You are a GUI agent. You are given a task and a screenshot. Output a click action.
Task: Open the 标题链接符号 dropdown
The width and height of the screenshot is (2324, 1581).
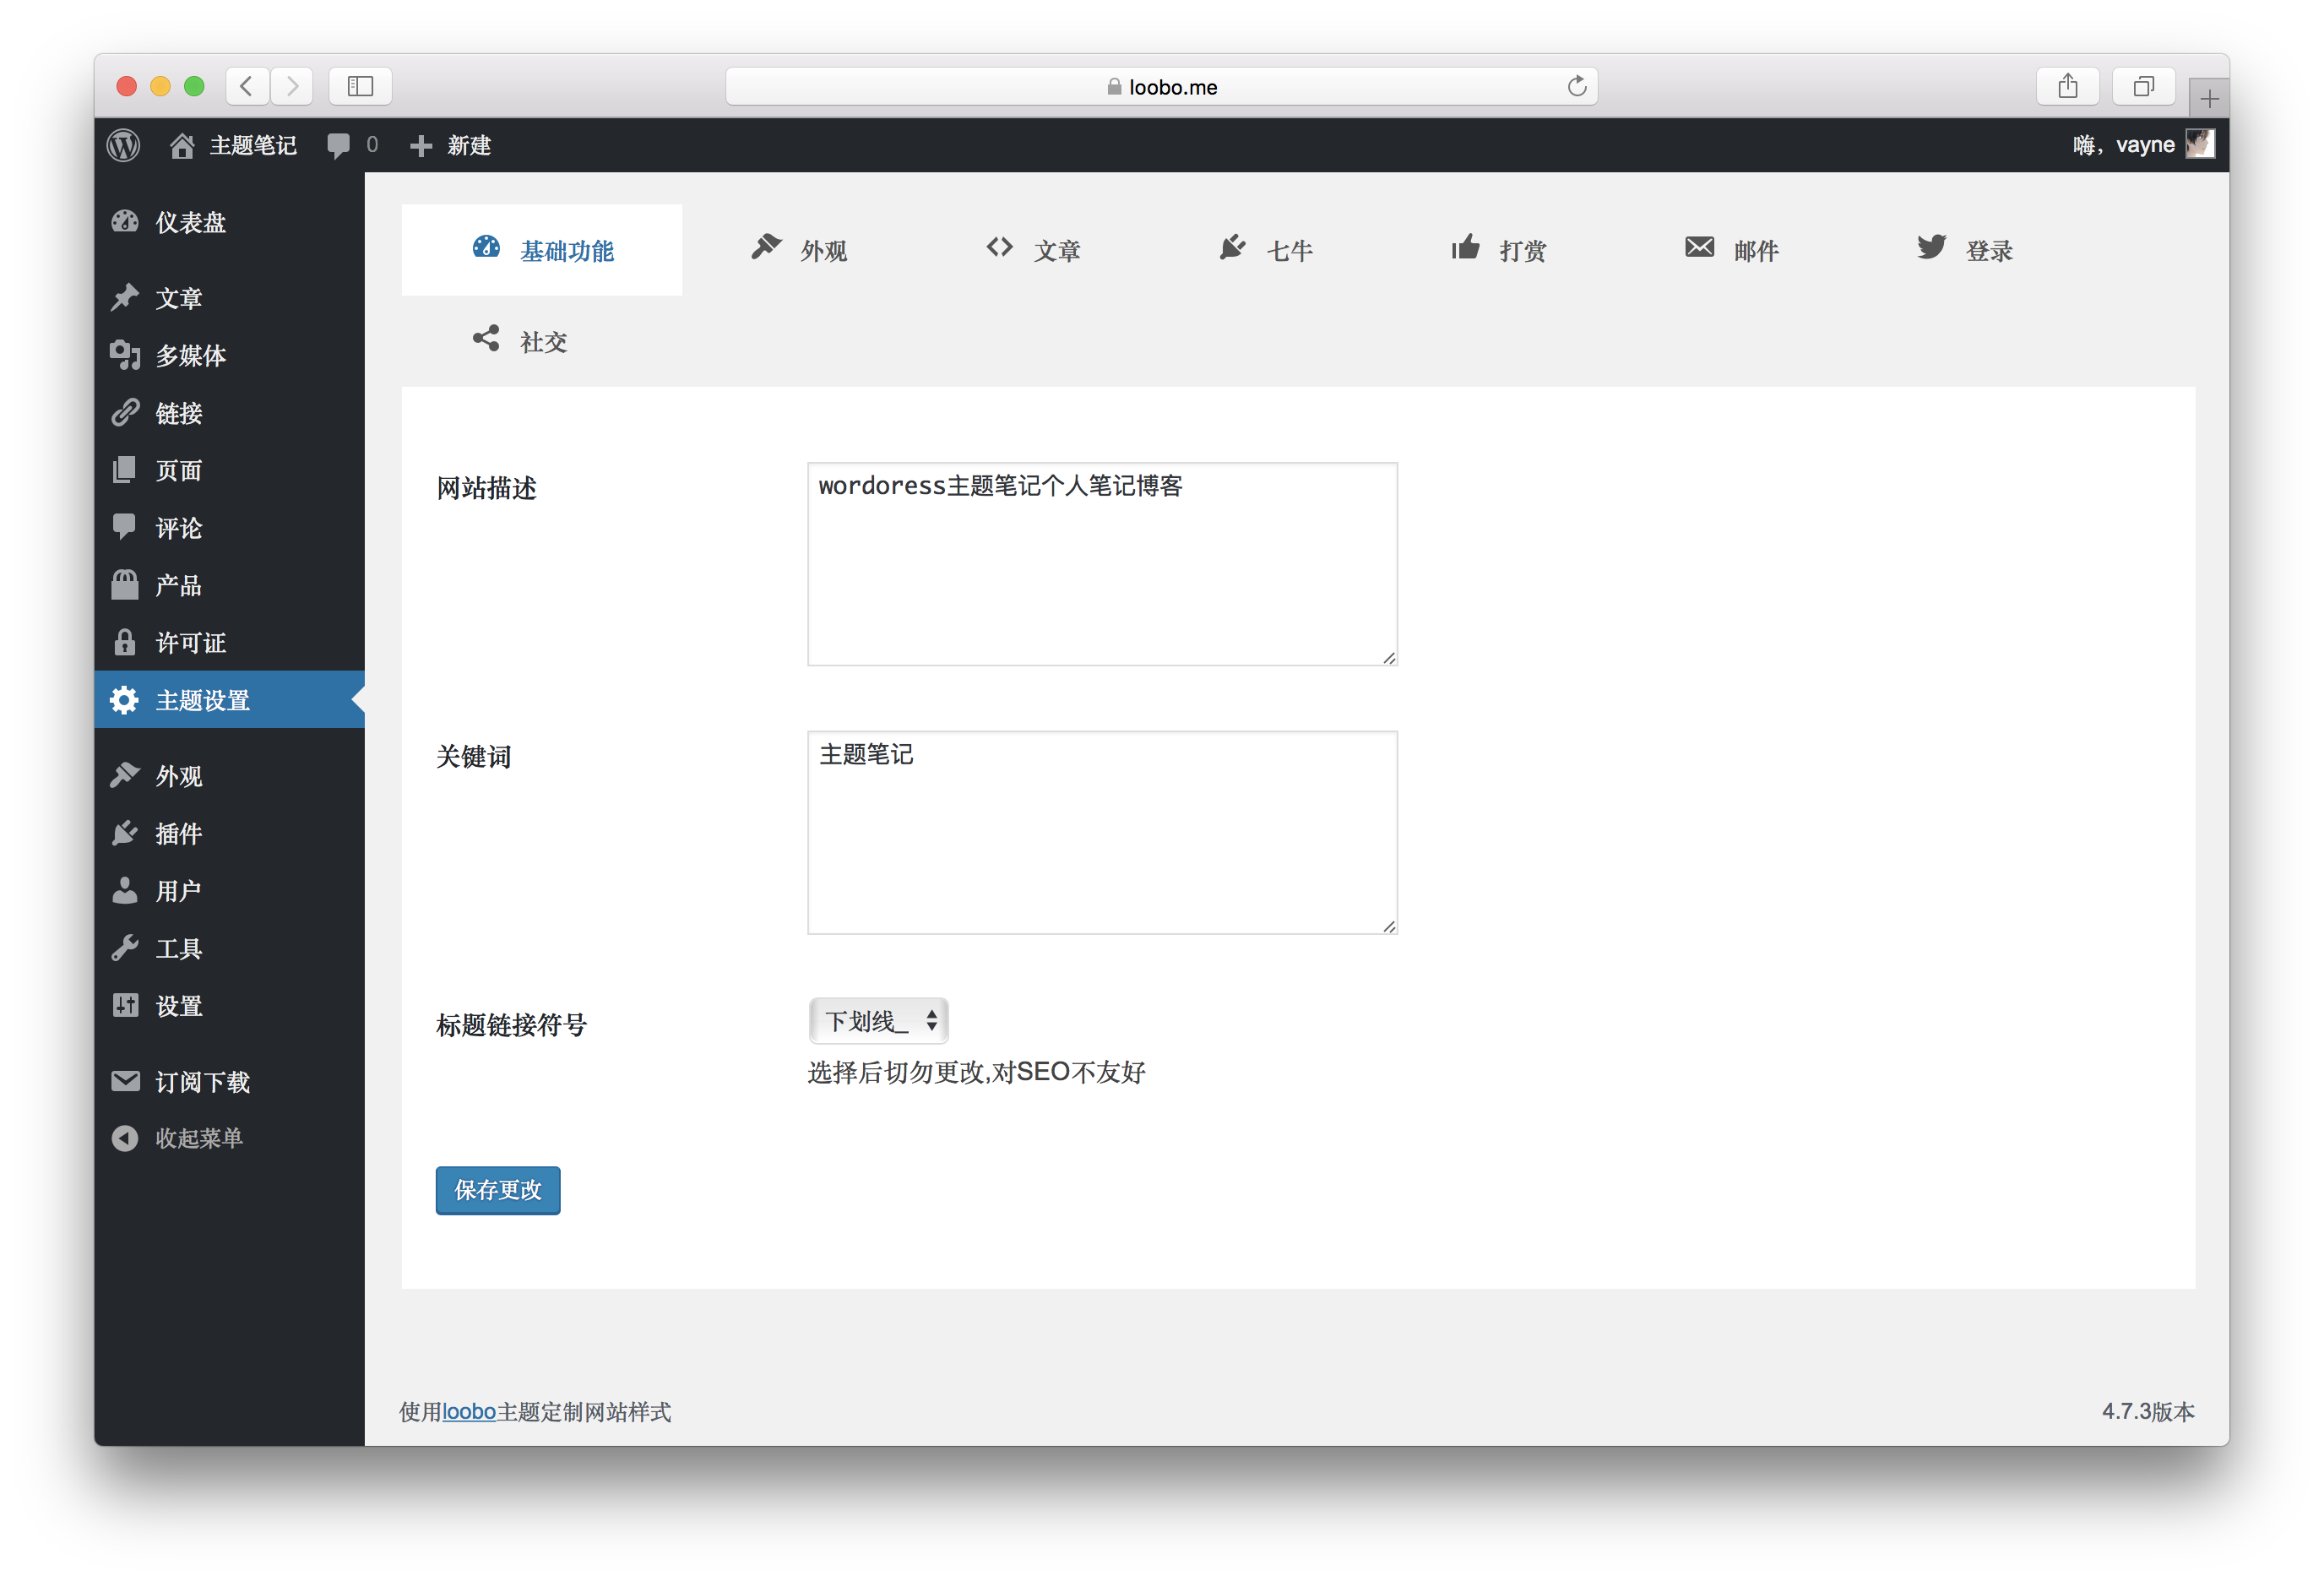[878, 1021]
